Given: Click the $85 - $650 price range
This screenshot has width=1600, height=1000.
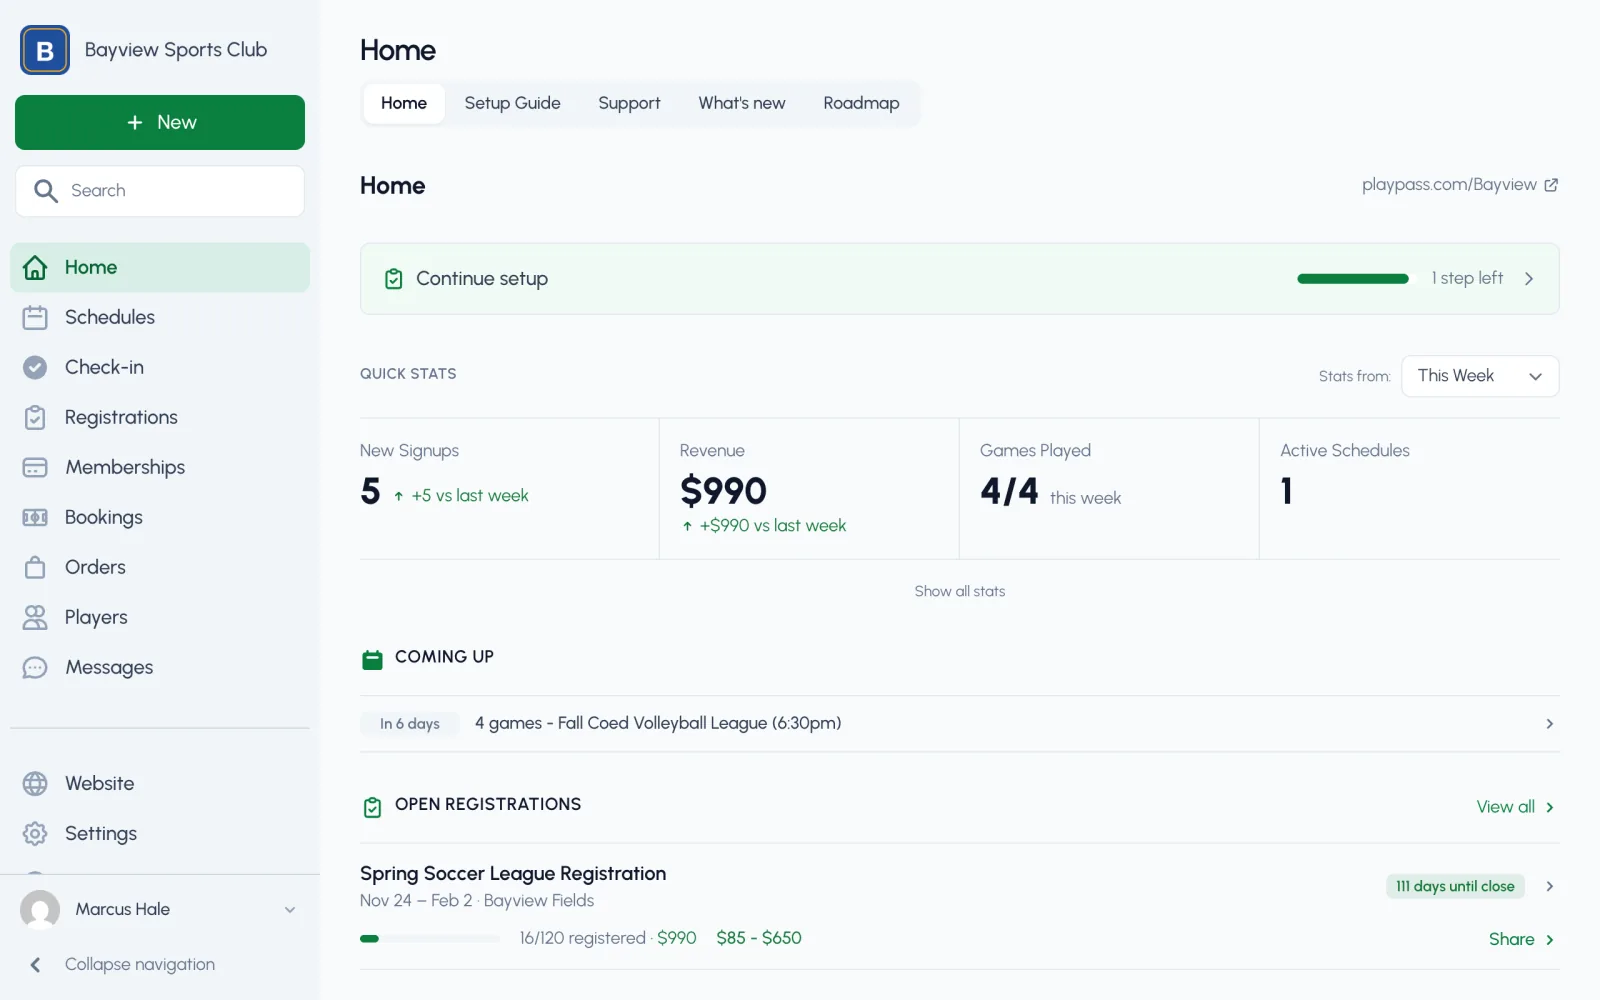Looking at the screenshot, I should 759,938.
